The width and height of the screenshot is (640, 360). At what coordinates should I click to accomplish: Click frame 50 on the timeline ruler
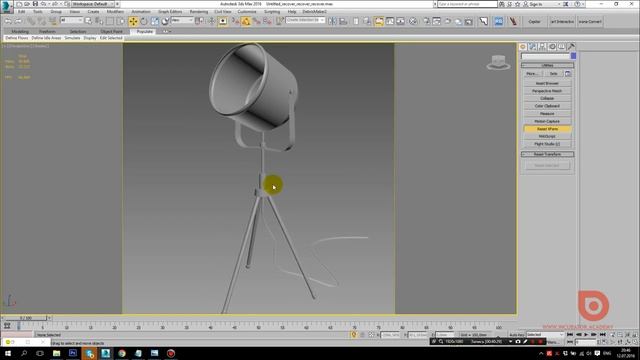[258, 327]
